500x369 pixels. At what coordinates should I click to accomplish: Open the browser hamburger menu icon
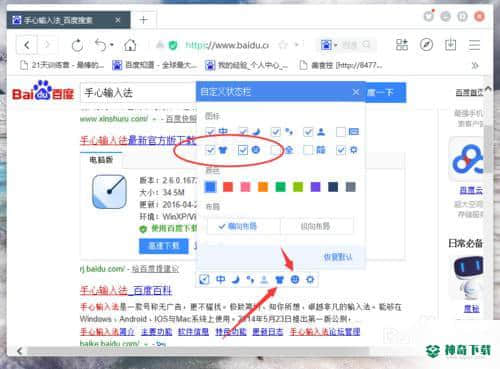(x=474, y=45)
